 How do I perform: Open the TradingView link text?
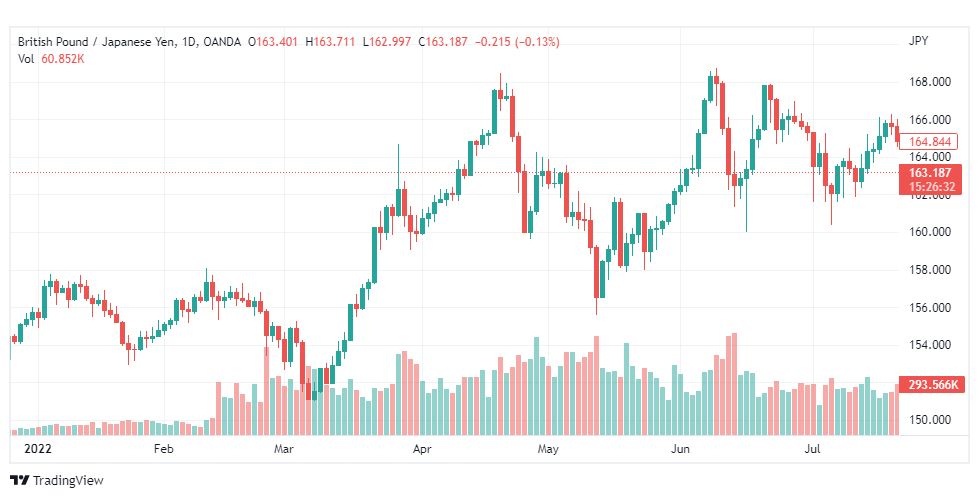[x=68, y=481]
